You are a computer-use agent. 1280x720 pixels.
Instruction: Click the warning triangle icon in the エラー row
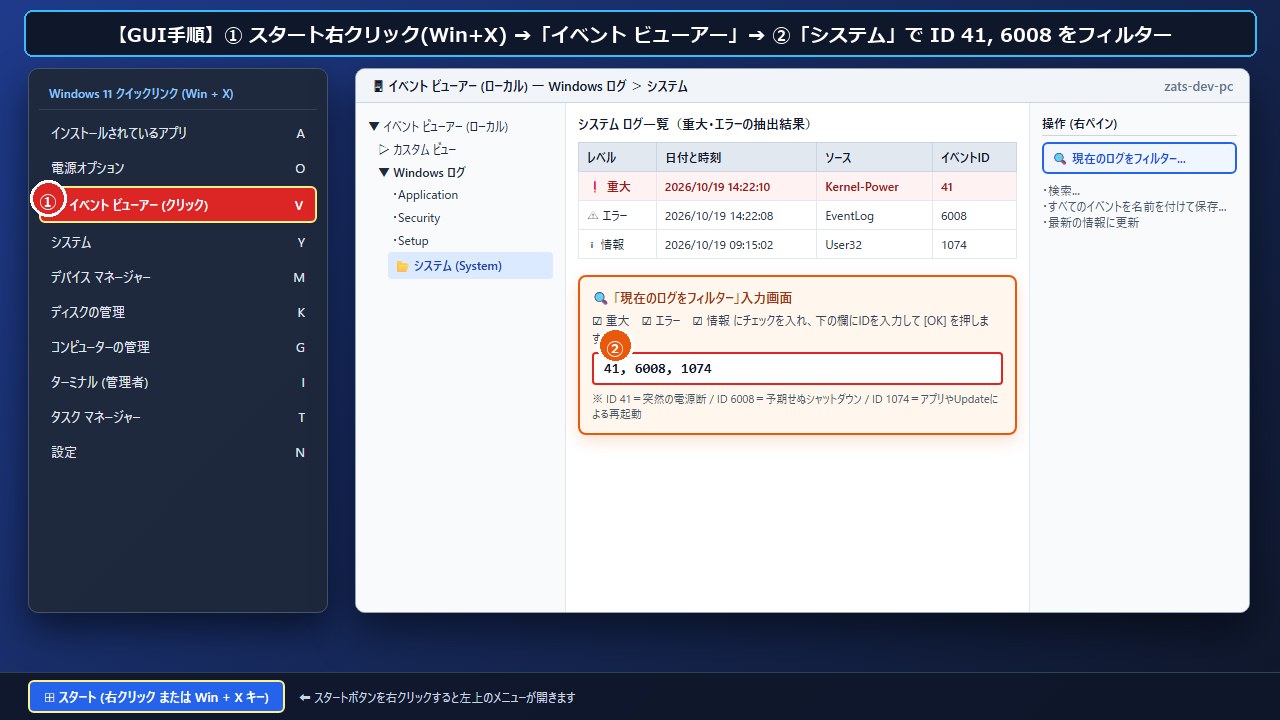(x=593, y=216)
